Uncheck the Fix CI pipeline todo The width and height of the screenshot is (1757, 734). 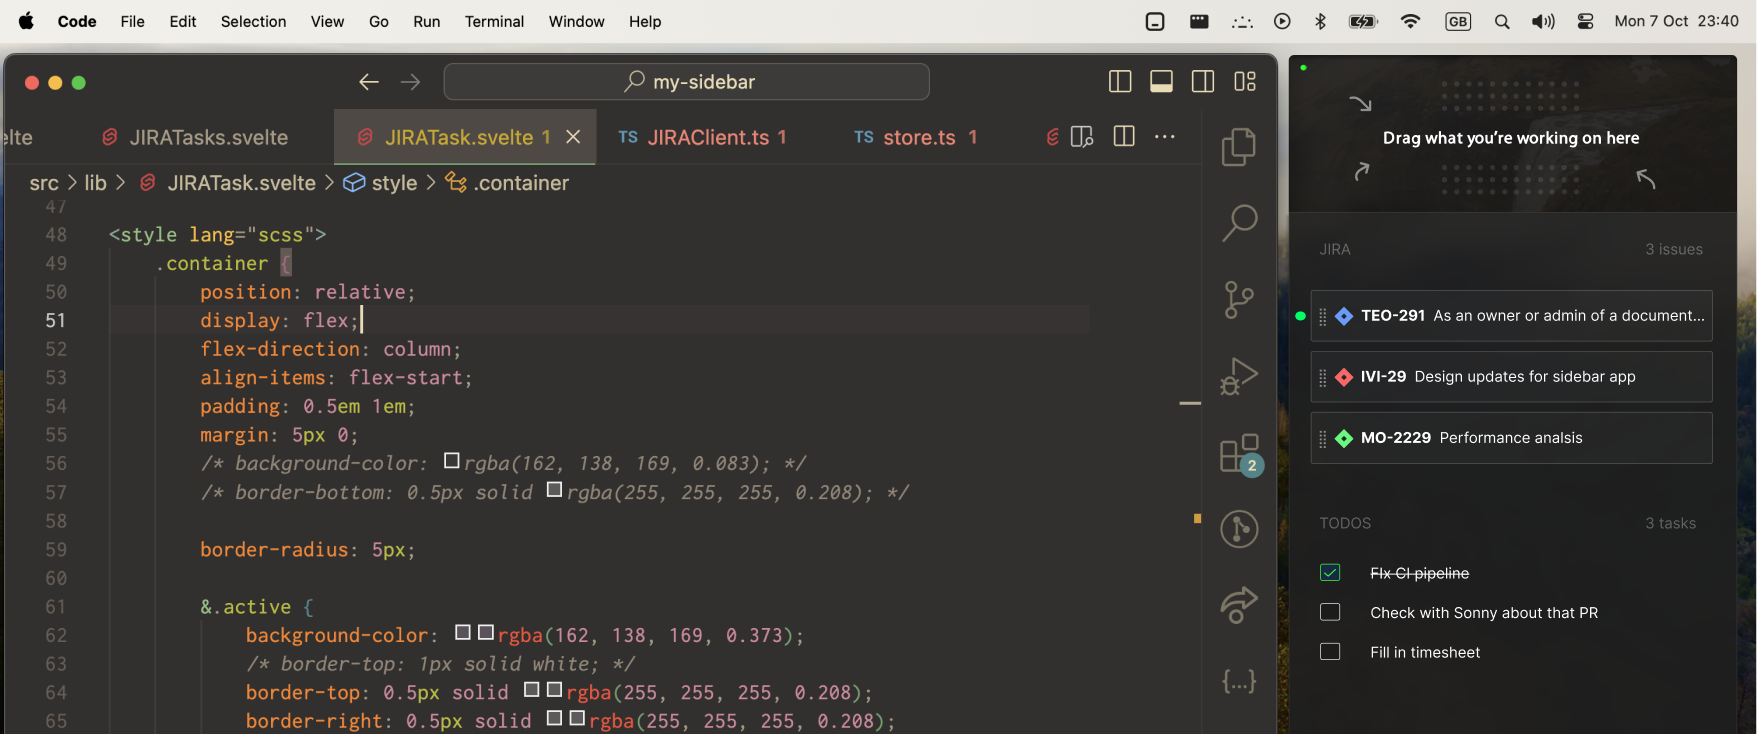pyautogui.click(x=1330, y=573)
